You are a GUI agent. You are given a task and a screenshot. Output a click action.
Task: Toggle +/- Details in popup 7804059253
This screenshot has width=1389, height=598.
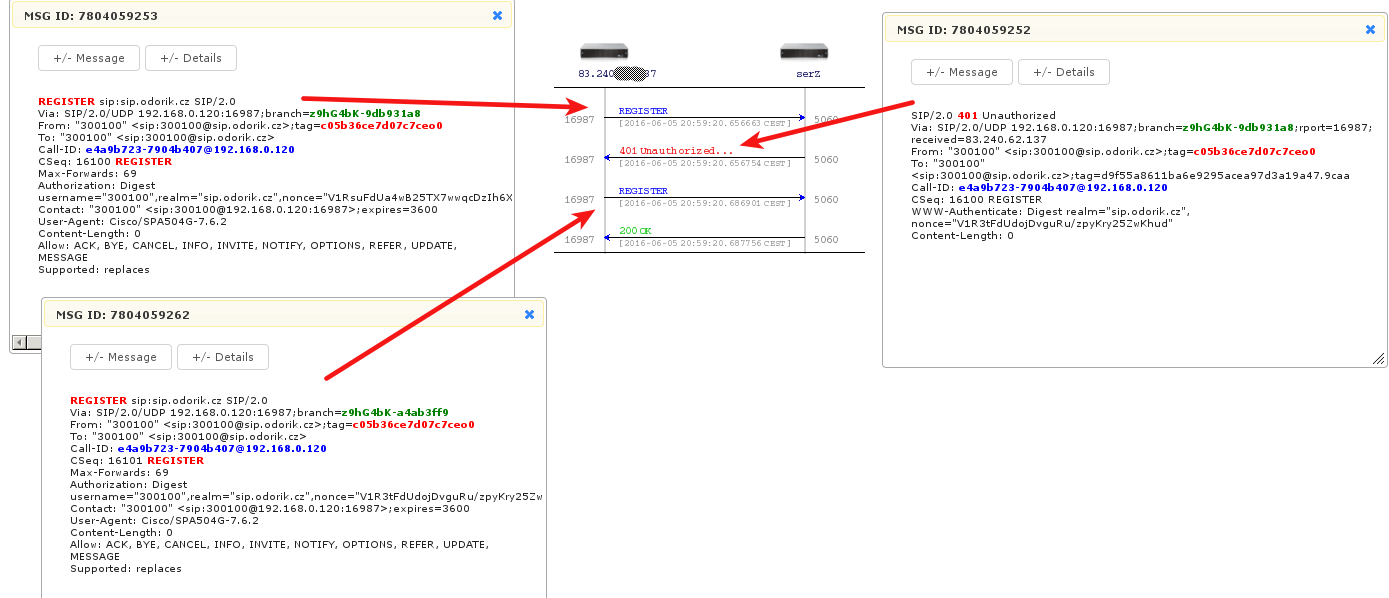coord(190,58)
